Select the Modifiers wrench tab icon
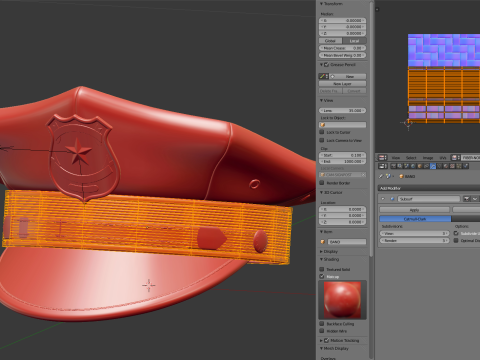 [x=433, y=166]
